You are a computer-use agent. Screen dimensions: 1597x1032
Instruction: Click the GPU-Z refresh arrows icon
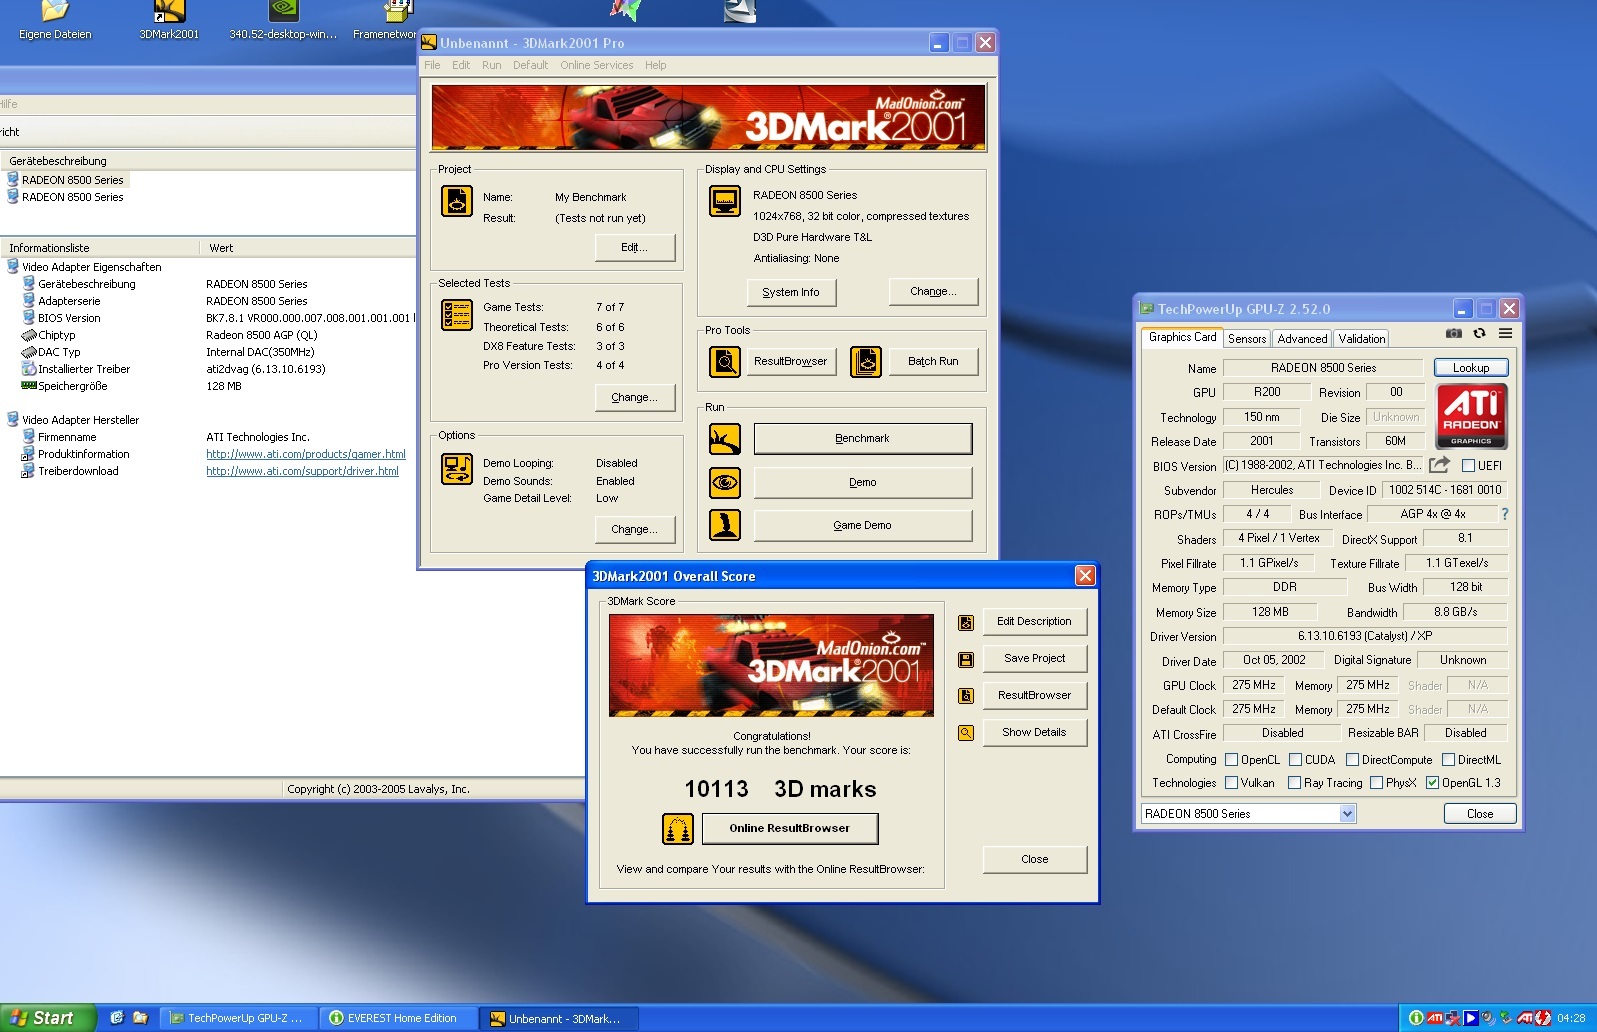(1479, 333)
